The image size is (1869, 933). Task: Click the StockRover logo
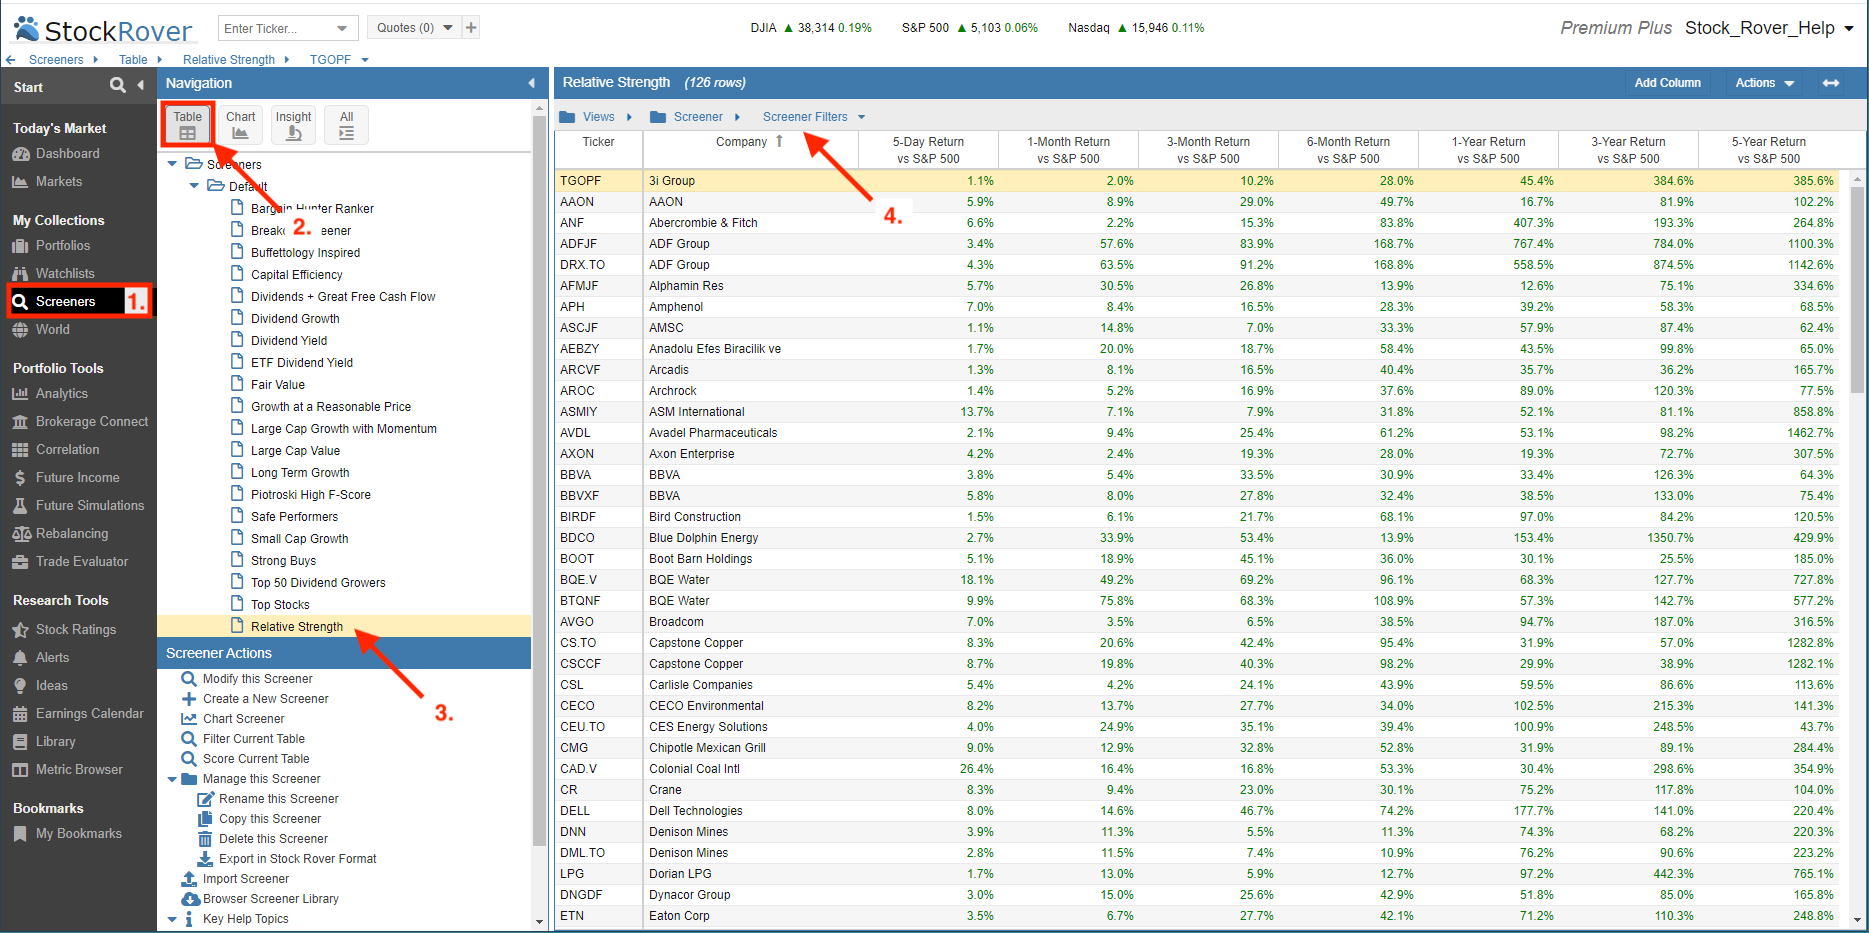click(x=103, y=30)
